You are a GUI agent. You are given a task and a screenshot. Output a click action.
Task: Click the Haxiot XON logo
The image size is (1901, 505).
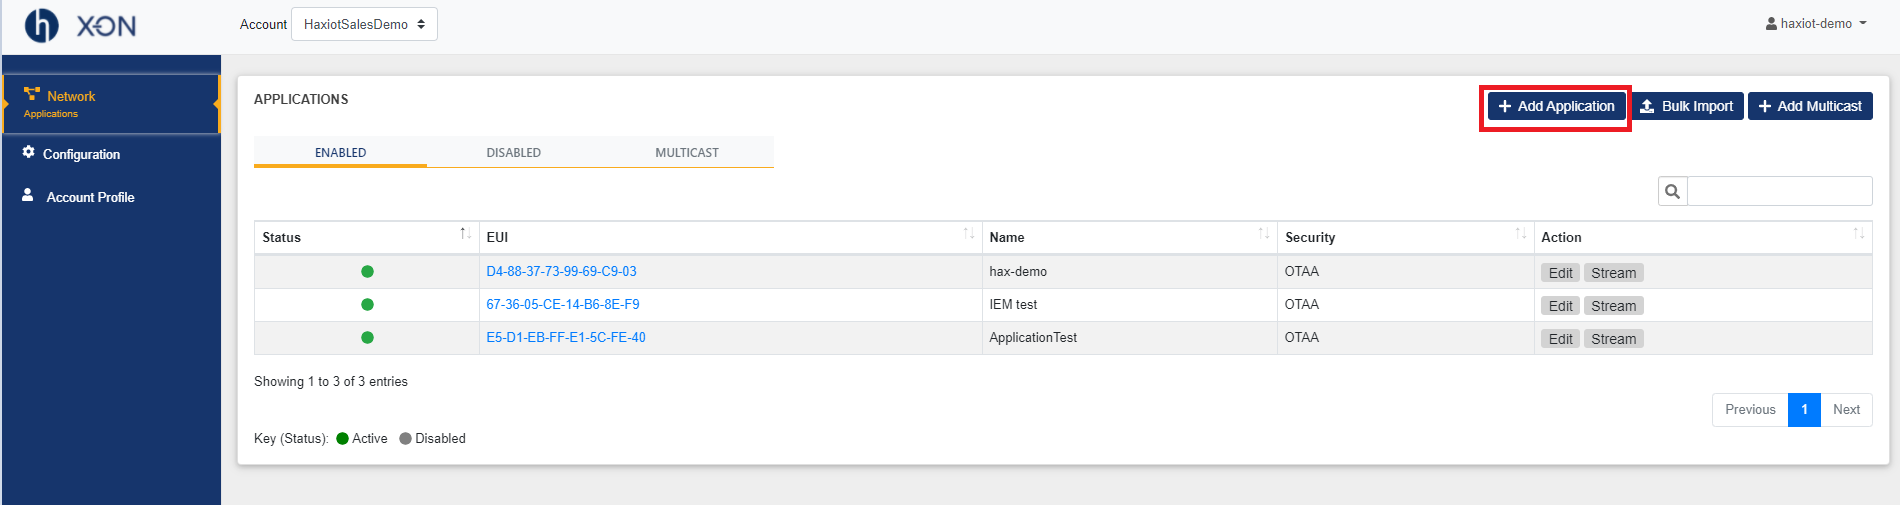point(81,25)
